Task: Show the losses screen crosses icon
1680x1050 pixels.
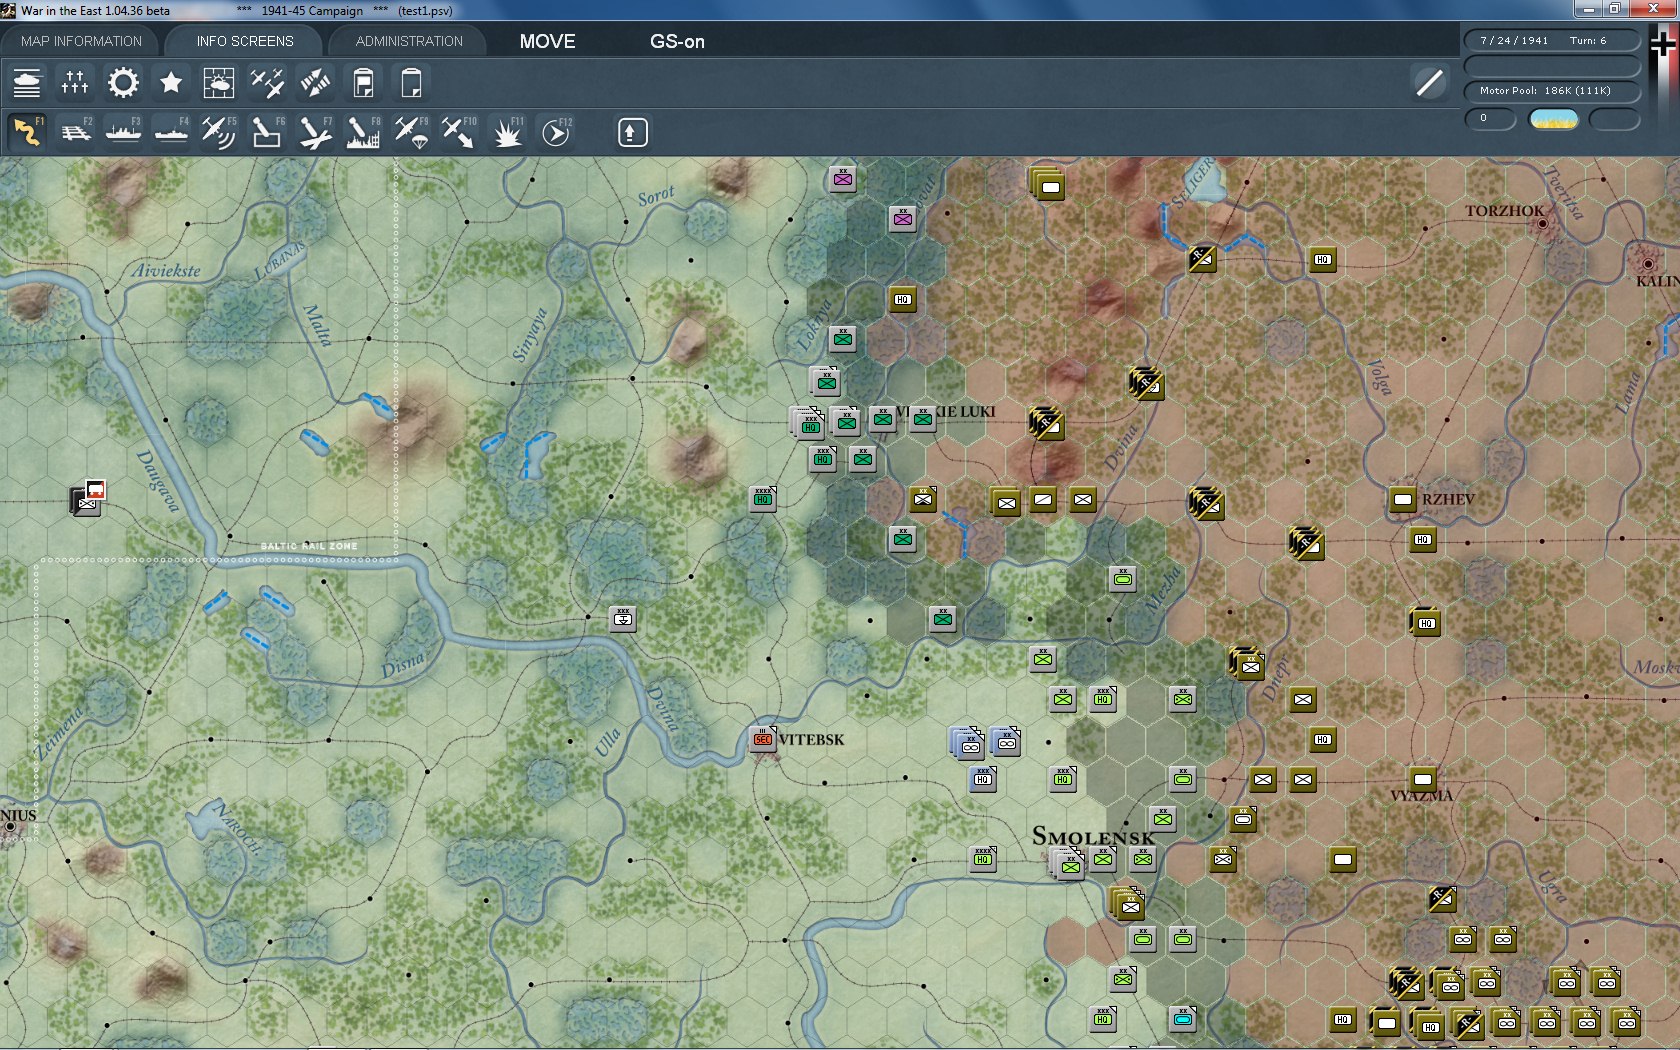Action: [x=75, y=83]
